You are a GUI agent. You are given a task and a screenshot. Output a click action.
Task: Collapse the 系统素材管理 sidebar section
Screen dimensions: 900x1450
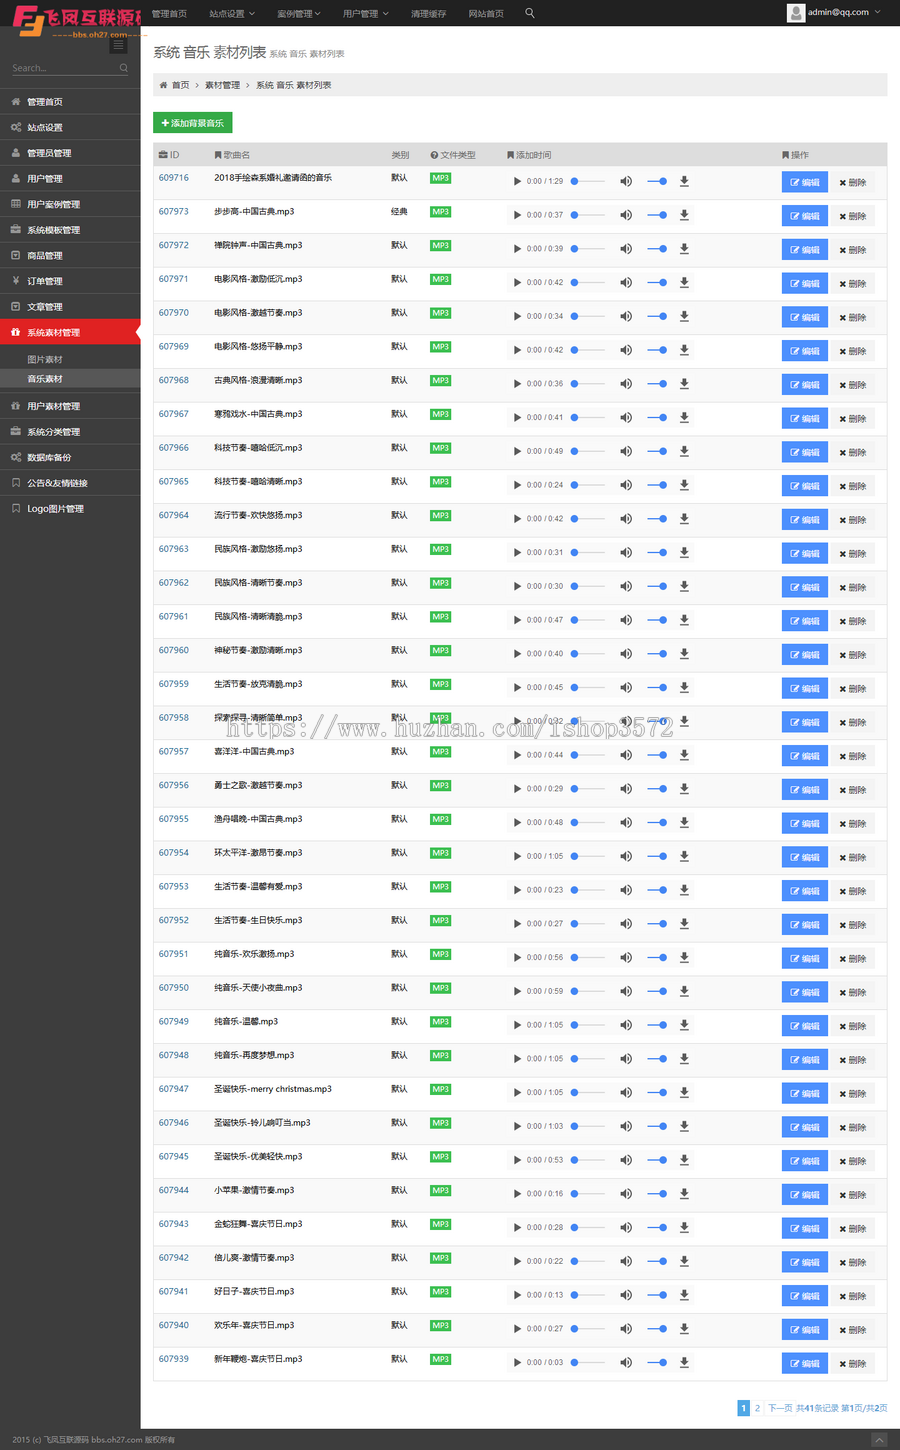click(70, 332)
